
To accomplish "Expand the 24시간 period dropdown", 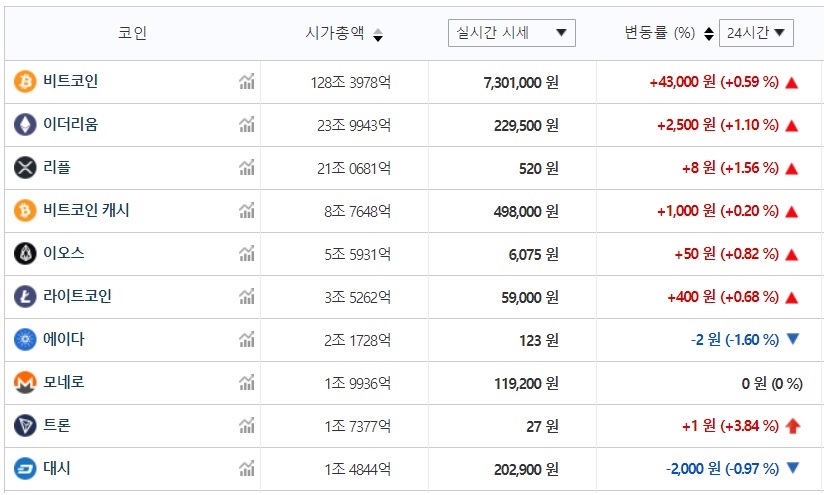I will (x=755, y=33).
